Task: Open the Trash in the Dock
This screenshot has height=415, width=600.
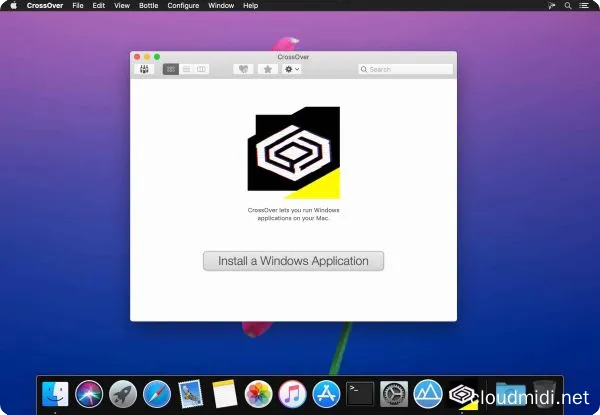Action: tap(545, 394)
